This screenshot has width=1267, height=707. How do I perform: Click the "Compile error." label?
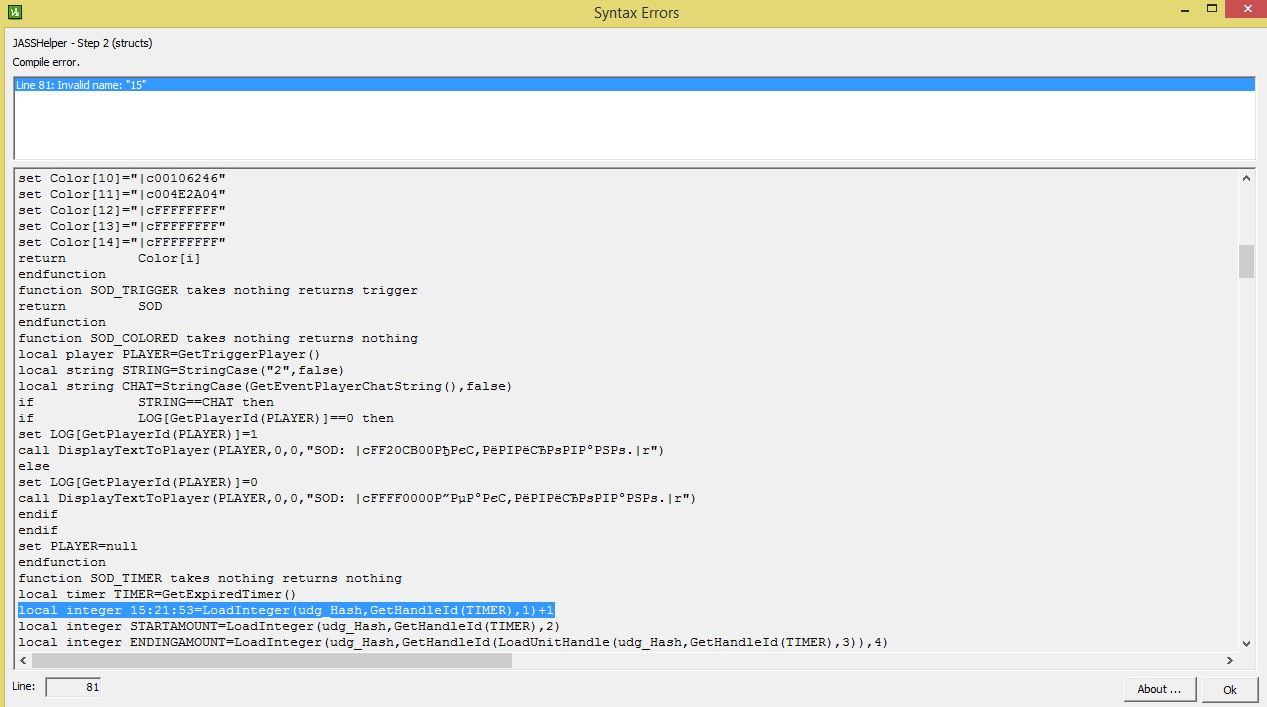point(46,62)
